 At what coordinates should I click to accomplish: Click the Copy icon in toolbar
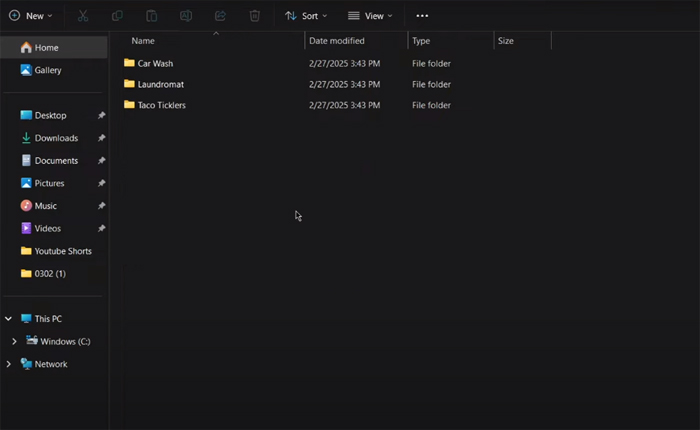pyautogui.click(x=118, y=16)
